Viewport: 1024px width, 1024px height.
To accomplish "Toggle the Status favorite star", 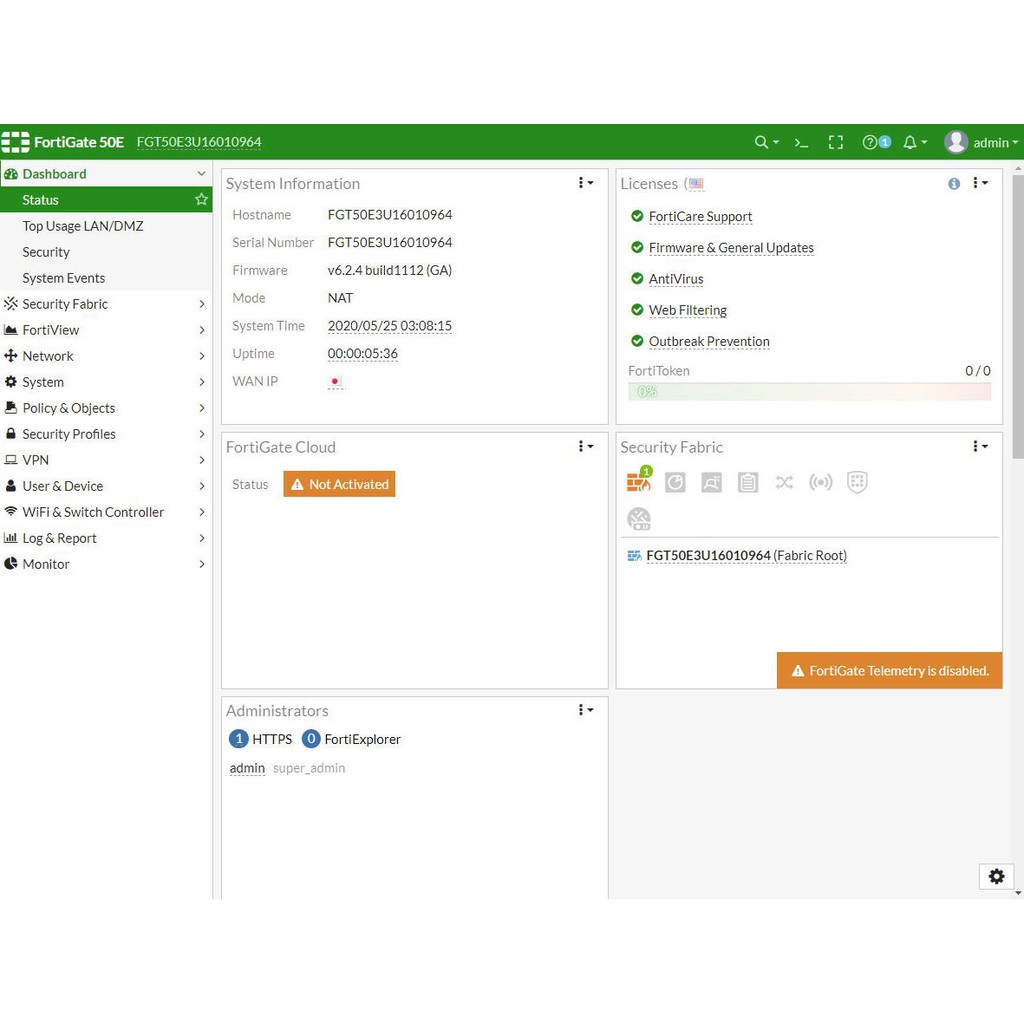I will pyautogui.click(x=201, y=200).
